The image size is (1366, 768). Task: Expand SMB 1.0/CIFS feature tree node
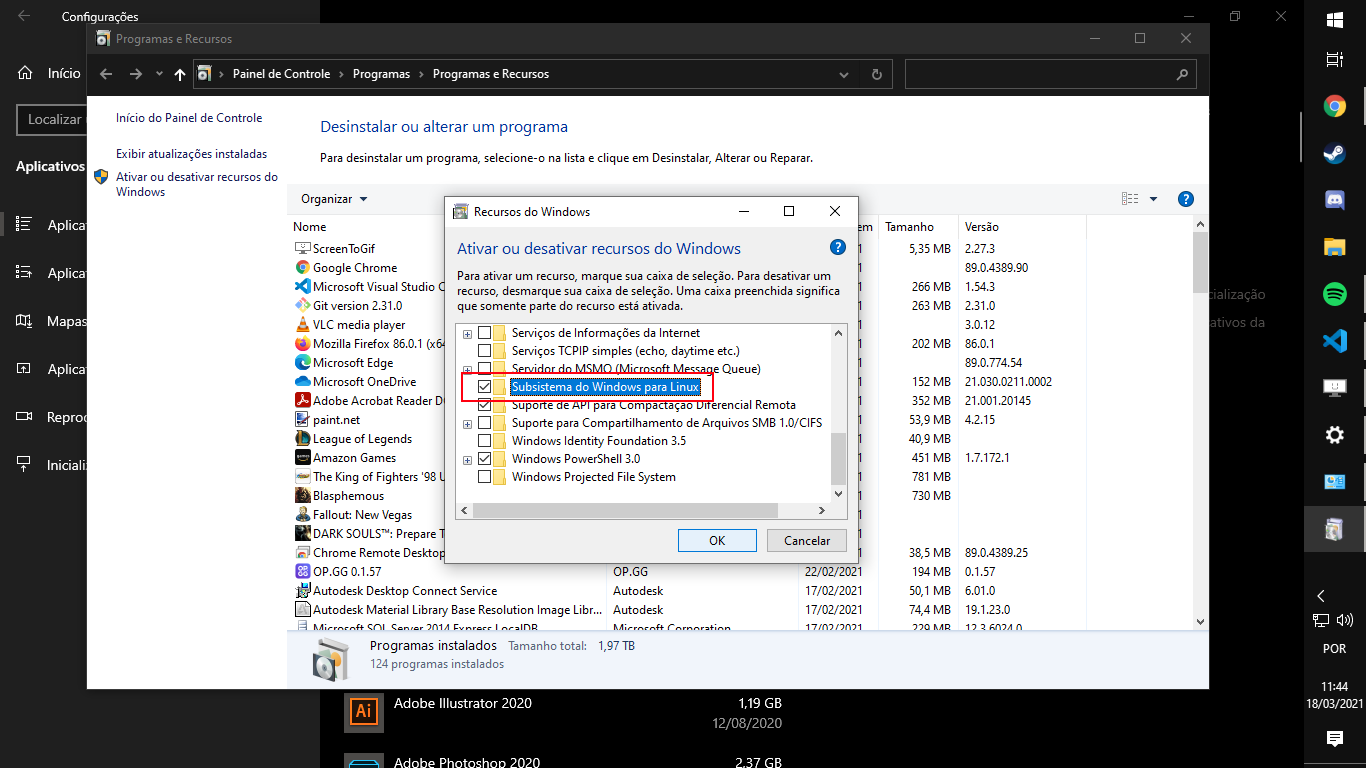point(467,423)
